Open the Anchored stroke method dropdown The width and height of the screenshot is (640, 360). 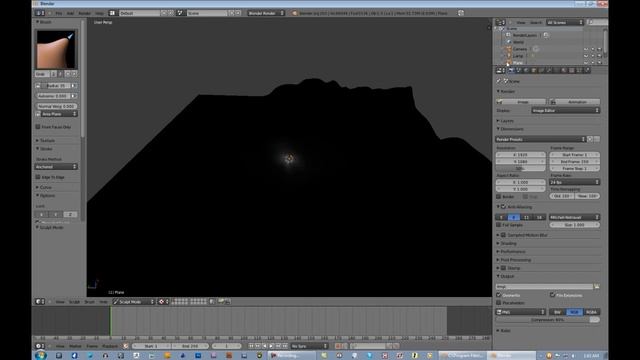(56, 167)
